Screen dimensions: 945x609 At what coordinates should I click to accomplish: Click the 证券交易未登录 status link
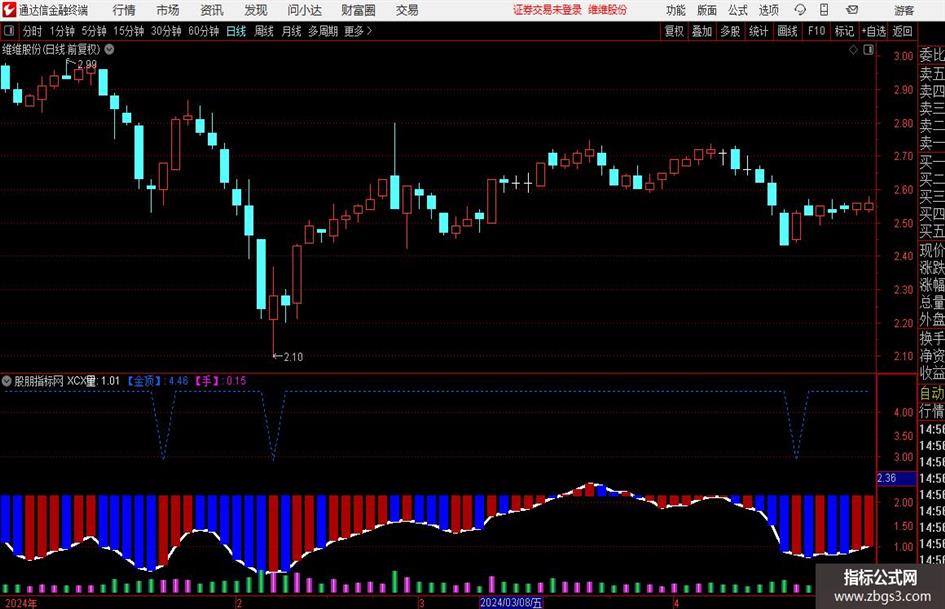click(547, 10)
